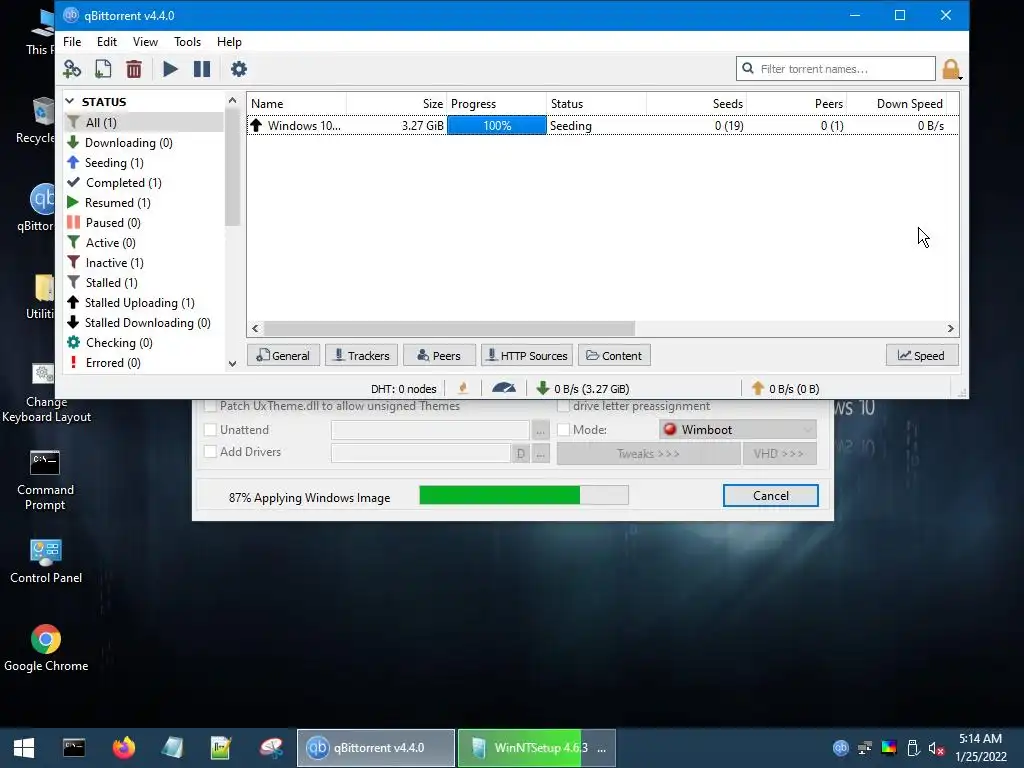Select the Inactive (1) filter
The width and height of the screenshot is (1024, 768).
click(144, 263)
